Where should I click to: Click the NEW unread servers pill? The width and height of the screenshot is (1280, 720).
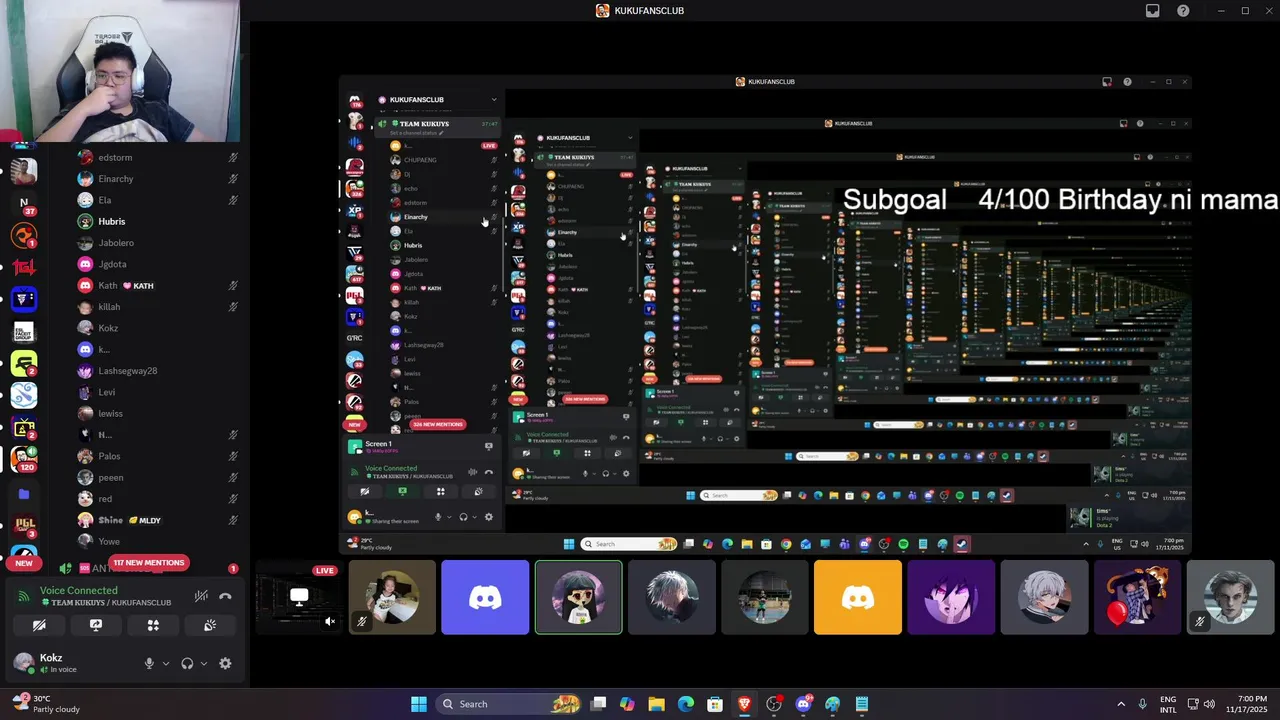[24, 563]
